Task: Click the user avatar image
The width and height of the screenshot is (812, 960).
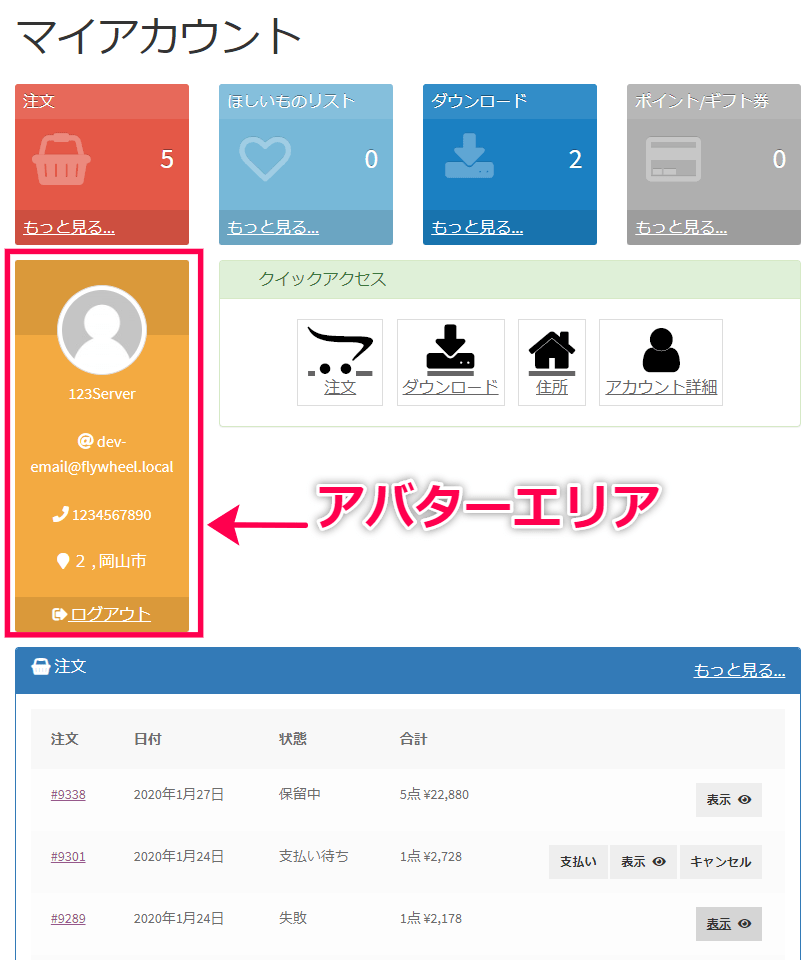Action: tap(102, 330)
